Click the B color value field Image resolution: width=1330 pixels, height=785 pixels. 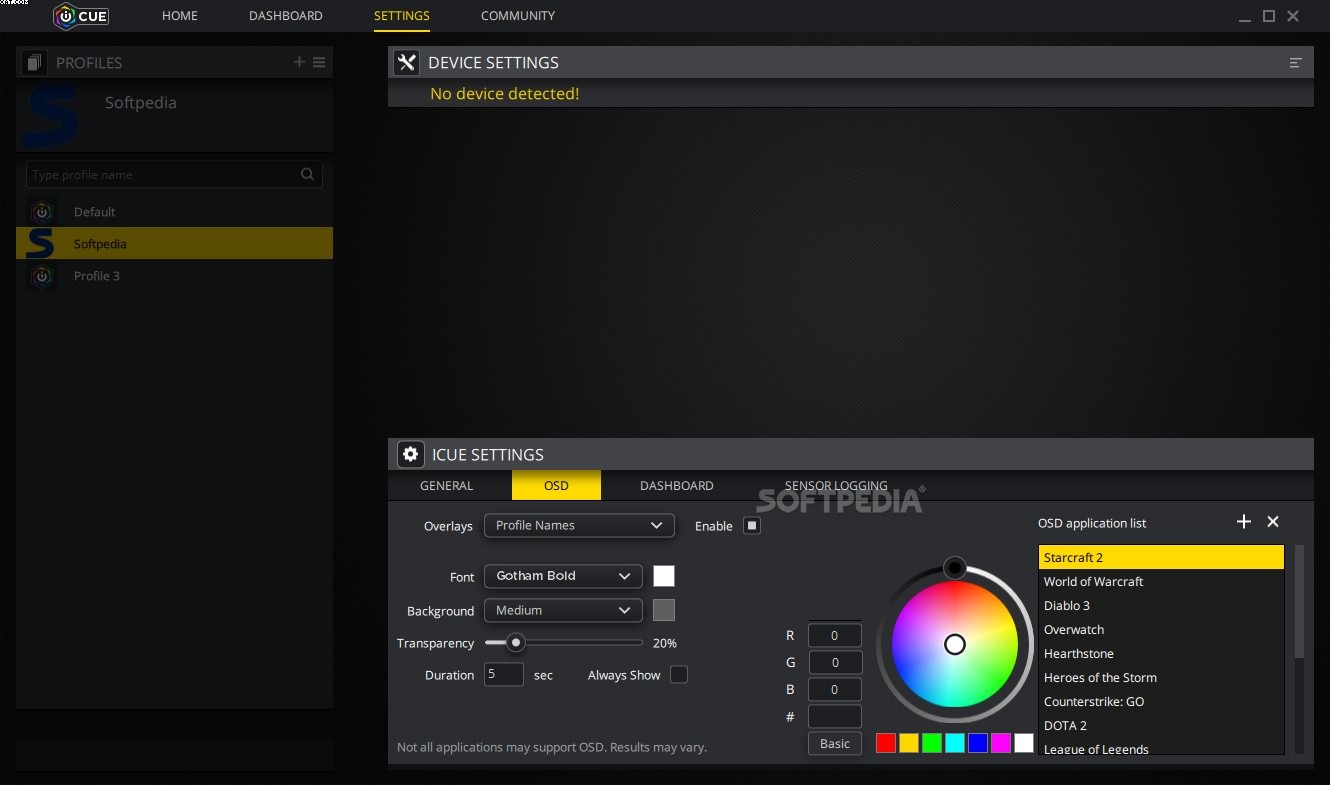(x=835, y=689)
